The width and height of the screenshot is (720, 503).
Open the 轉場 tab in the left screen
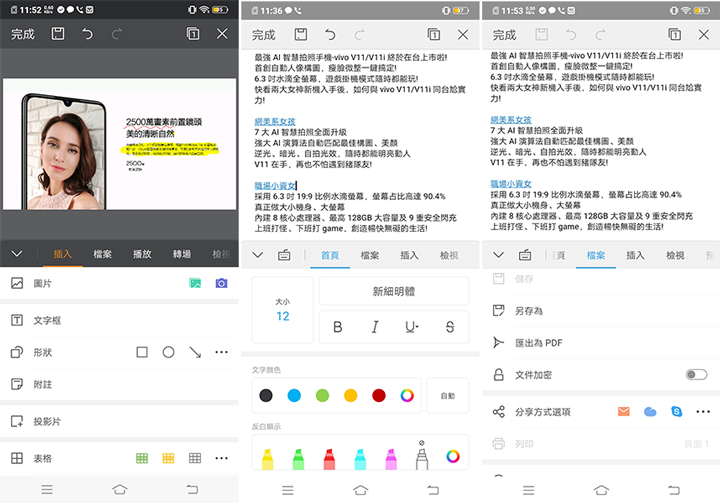click(x=182, y=254)
